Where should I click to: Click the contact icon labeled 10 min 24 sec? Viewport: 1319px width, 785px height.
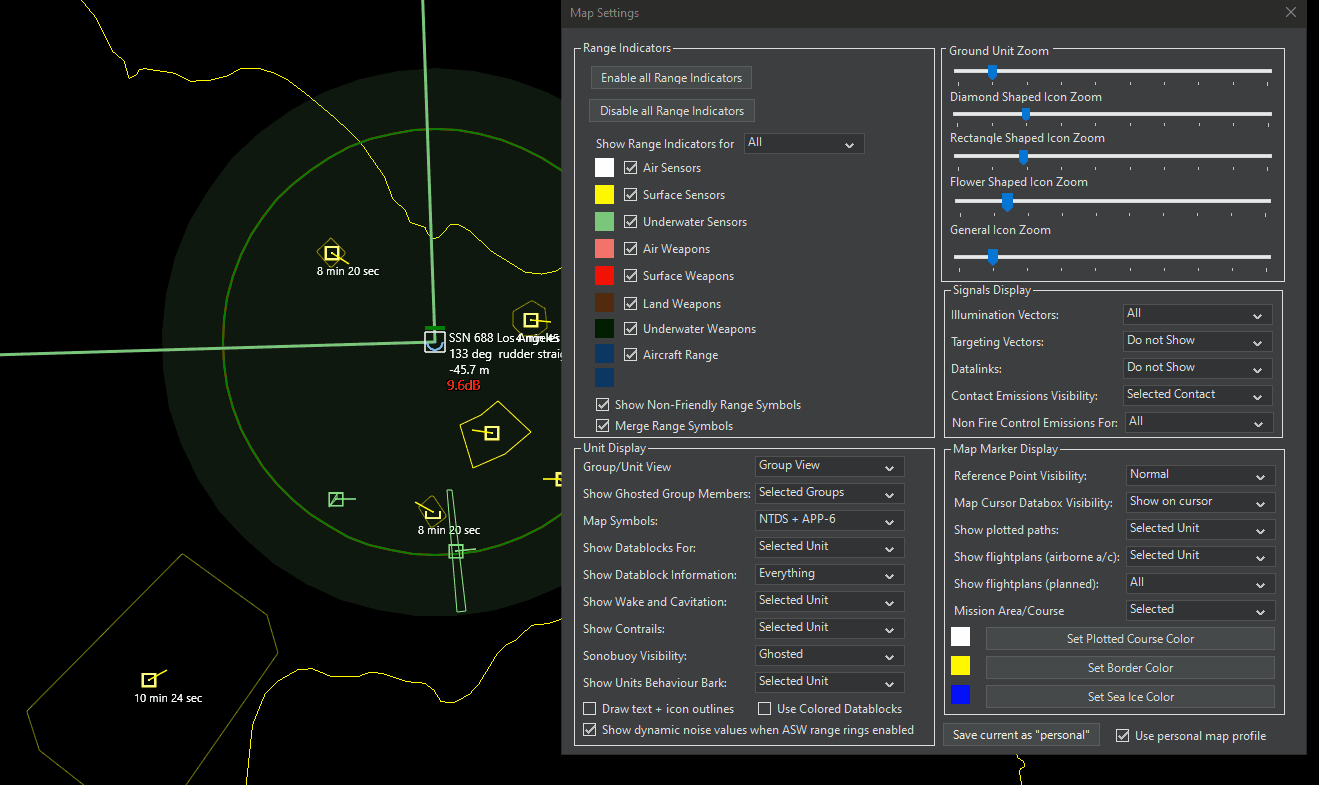tap(149, 680)
